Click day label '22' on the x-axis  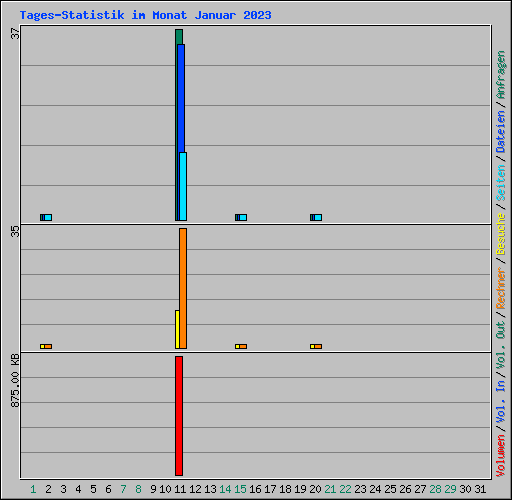coord(345,489)
